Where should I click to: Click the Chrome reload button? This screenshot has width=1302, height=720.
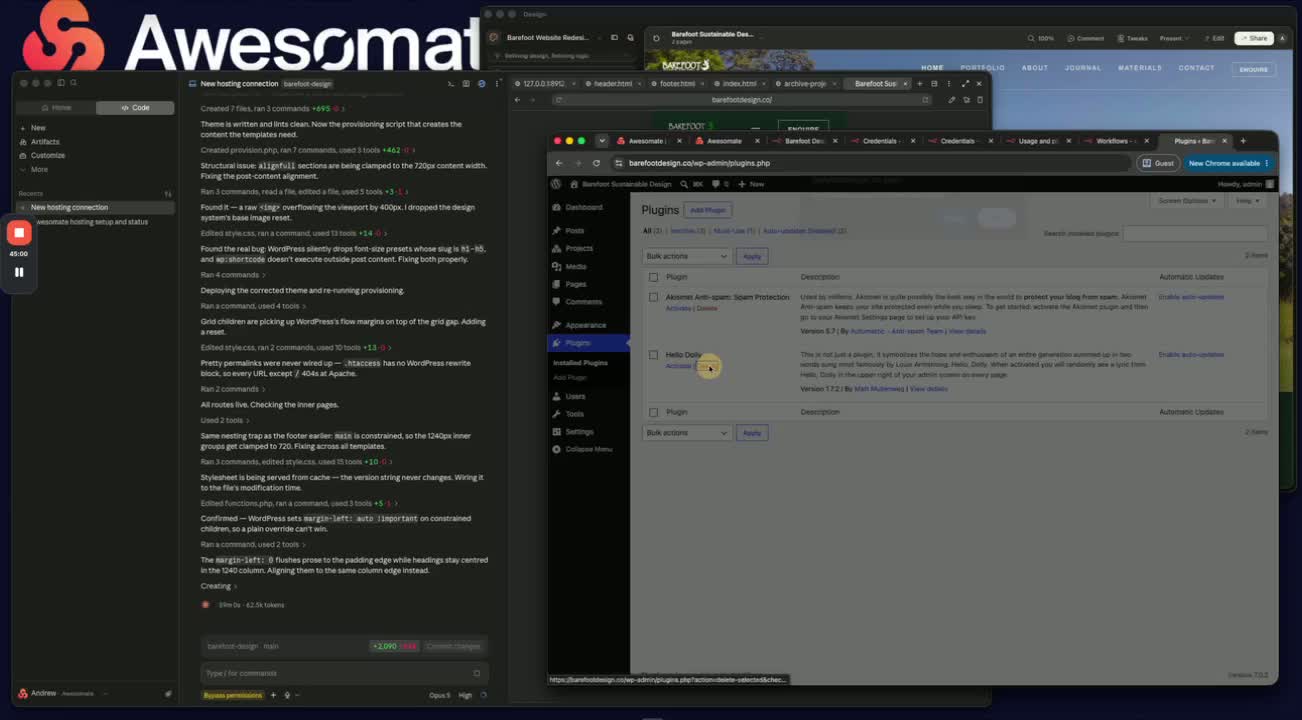click(596, 163)
